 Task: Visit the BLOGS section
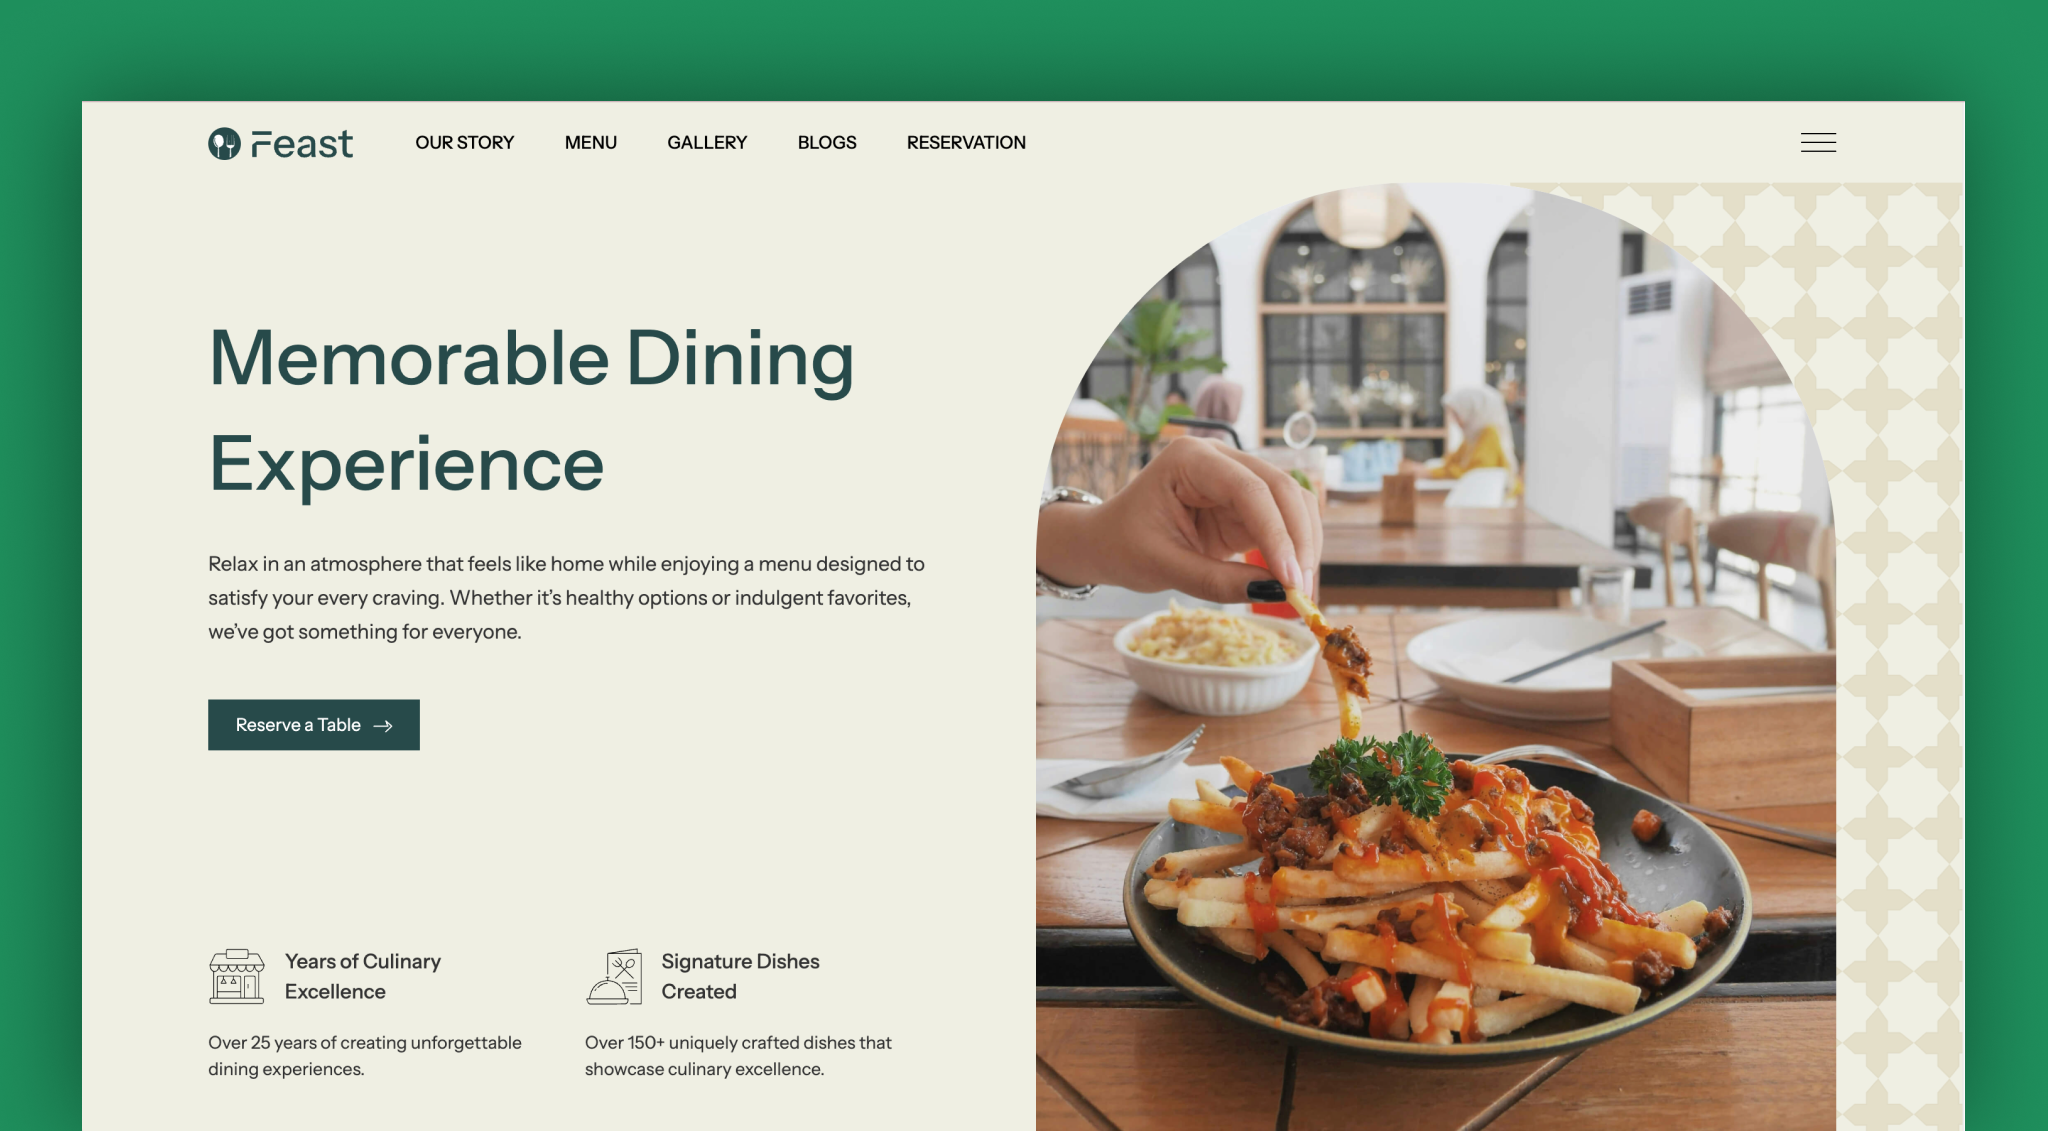coord(827,143)
